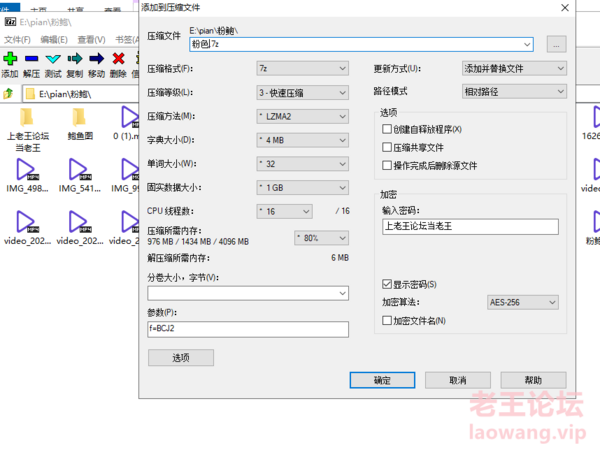Select the second video_202... file in bottom row
Image resolution: width=600 pixels, height=450 pixels.
click(80, 228)
